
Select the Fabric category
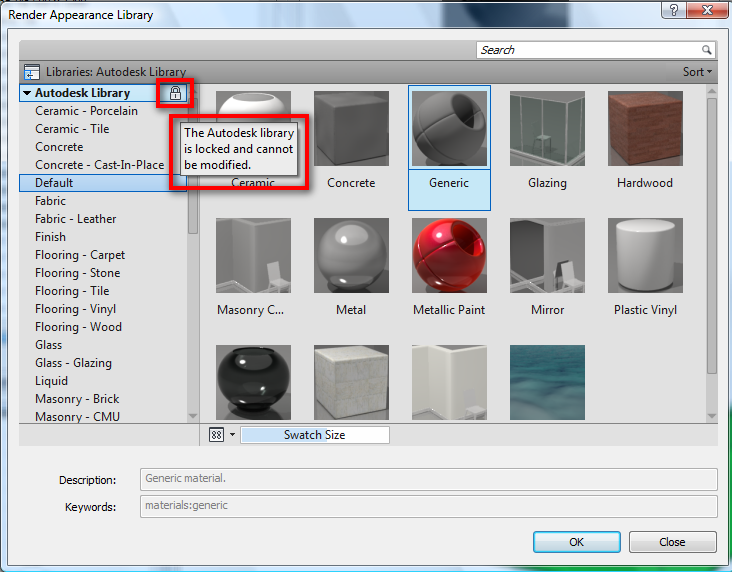tap(50, 201)
